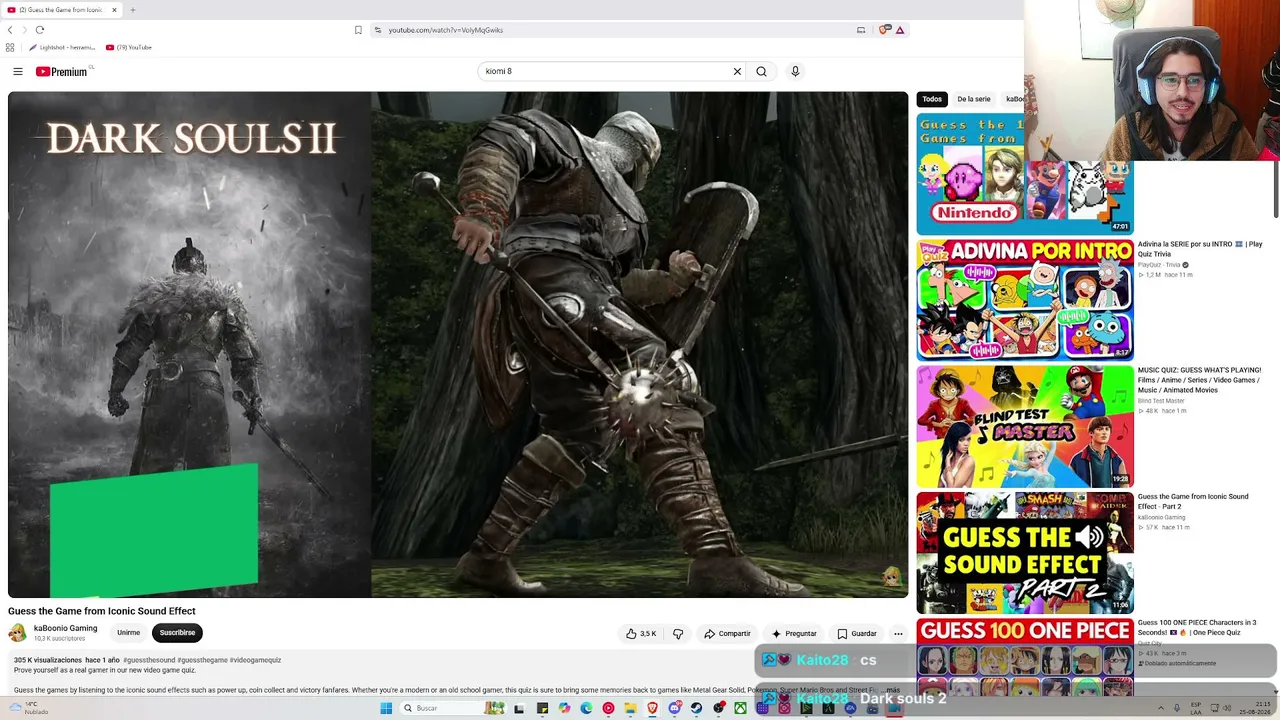Dislike the video with thumbs down
Image resolution: width=1280 pixels, height=720 pixels.
click(678, 634)
